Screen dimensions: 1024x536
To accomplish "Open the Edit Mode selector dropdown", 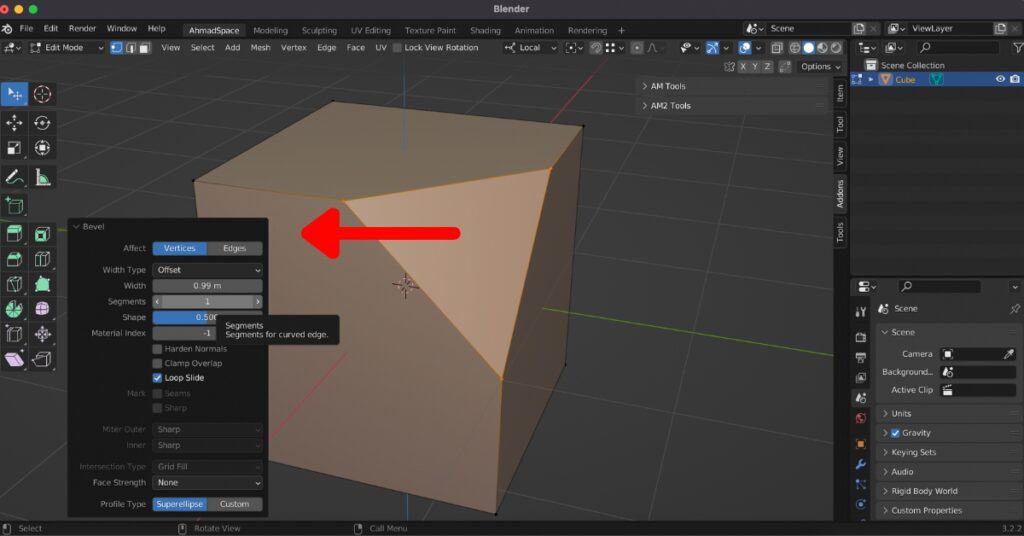I will pos(67,47).
